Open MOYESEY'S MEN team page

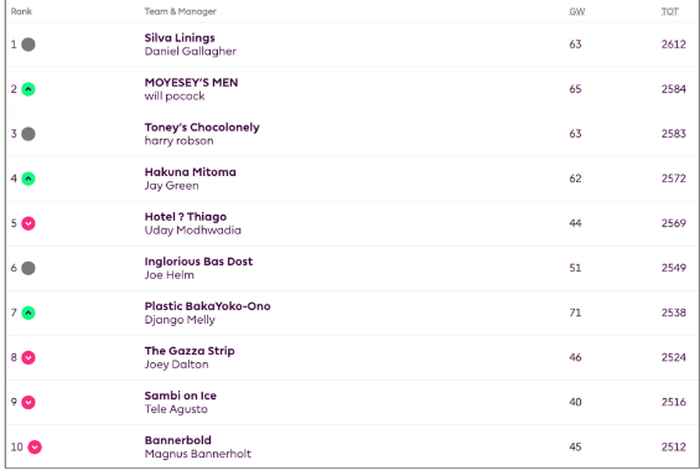[x=191, y=83]
